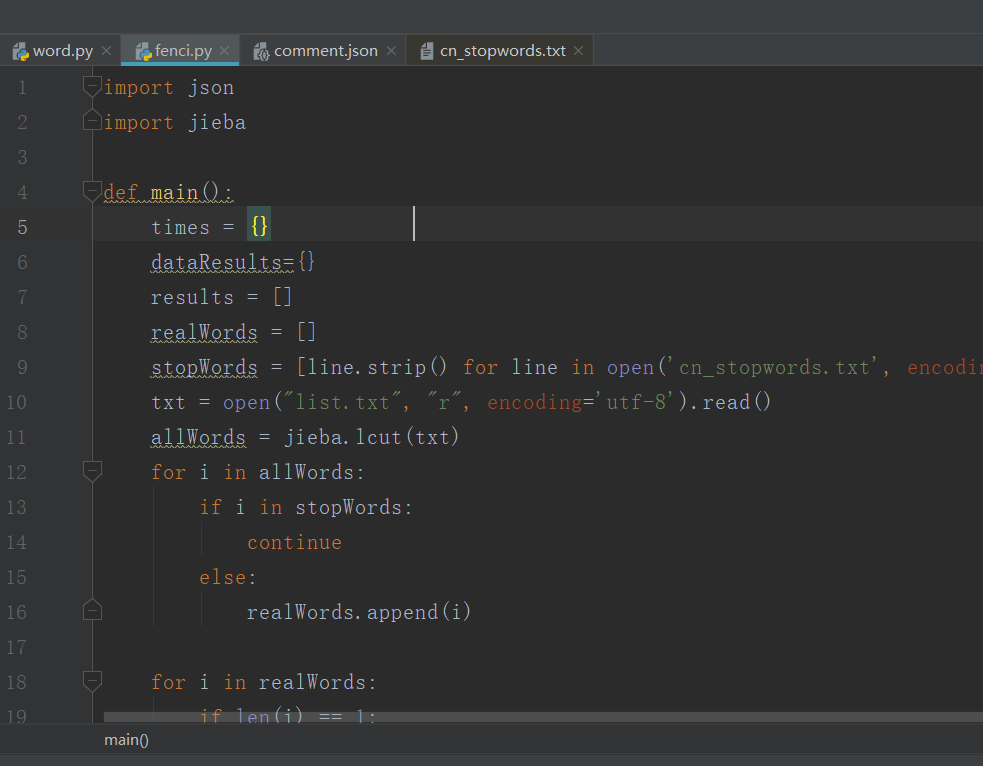Image resolution: width=983 pixels, height=766 pixels.
Task: Click 'for i in allWords:' line
Action: pyautogui.click(x=258, y=472)
